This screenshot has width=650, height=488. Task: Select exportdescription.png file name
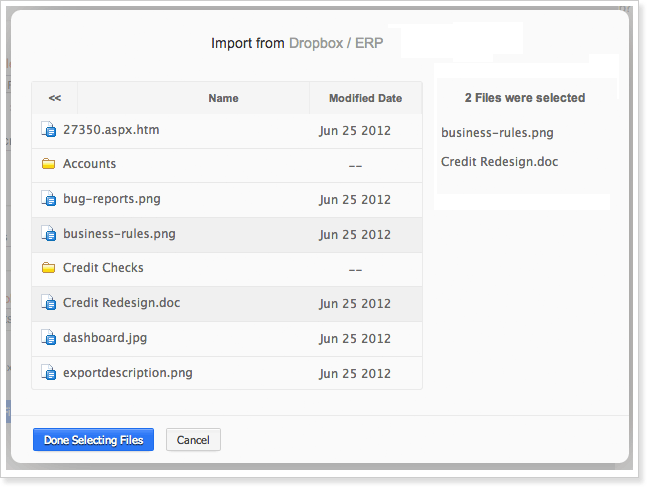[x=128, y=373]
